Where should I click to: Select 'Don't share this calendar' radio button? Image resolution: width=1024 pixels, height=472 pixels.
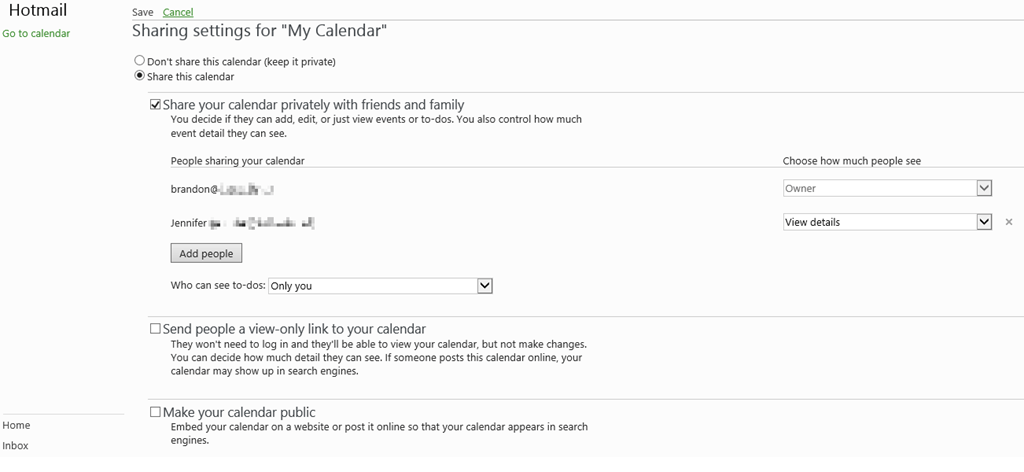(x=140, y=61)
